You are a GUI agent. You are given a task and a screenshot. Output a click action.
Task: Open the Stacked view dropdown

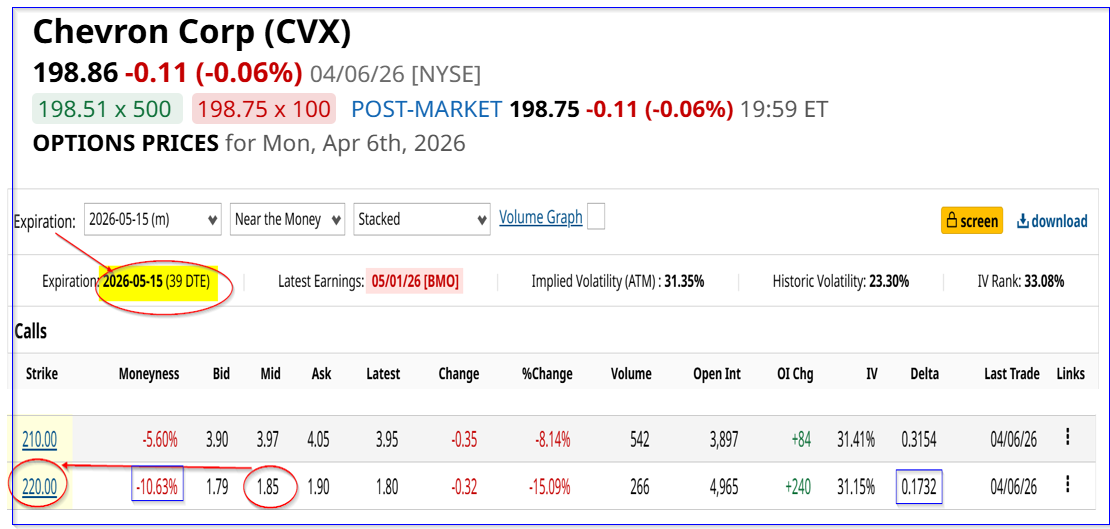(421, 219)
